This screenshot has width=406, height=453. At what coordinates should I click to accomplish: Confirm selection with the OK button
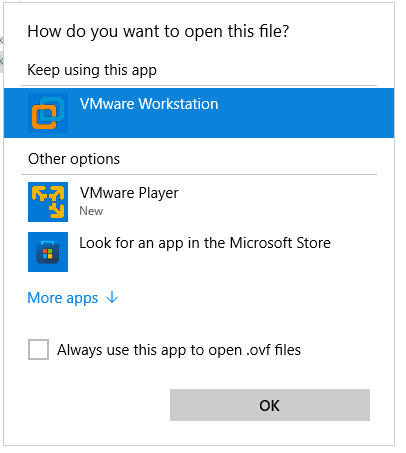[270, 405]
